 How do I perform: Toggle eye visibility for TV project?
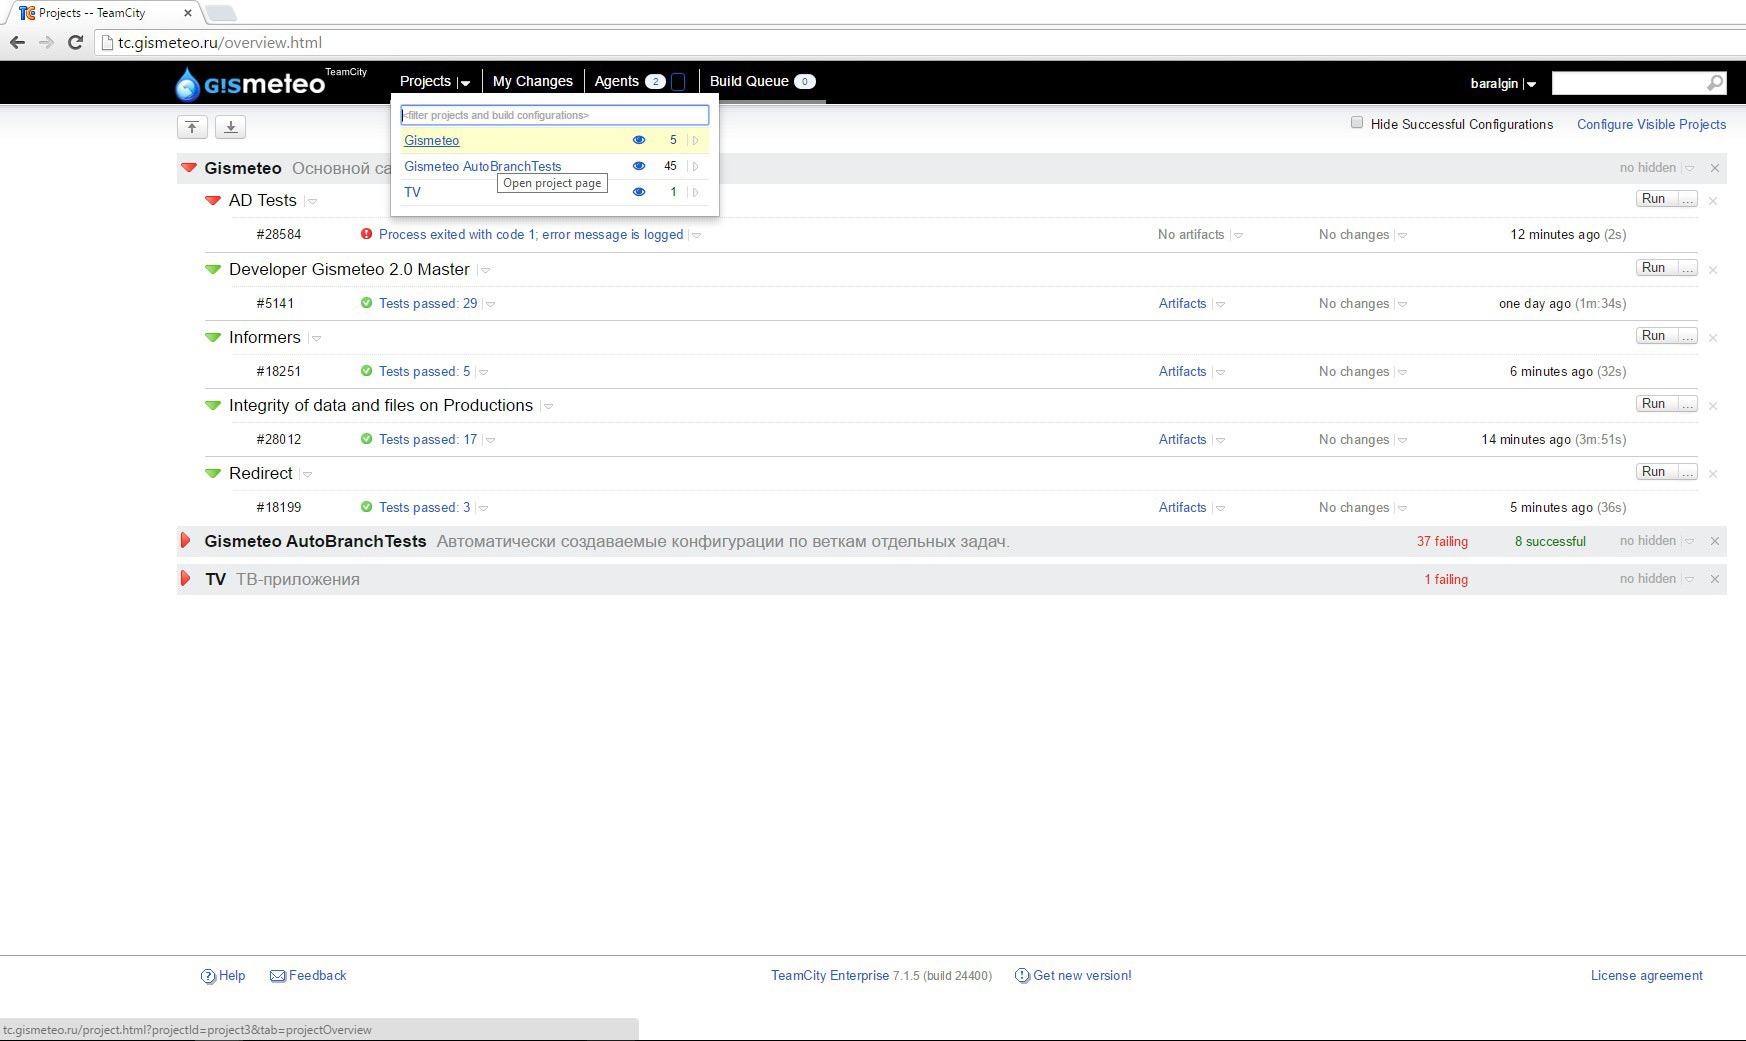coord(639,192)
